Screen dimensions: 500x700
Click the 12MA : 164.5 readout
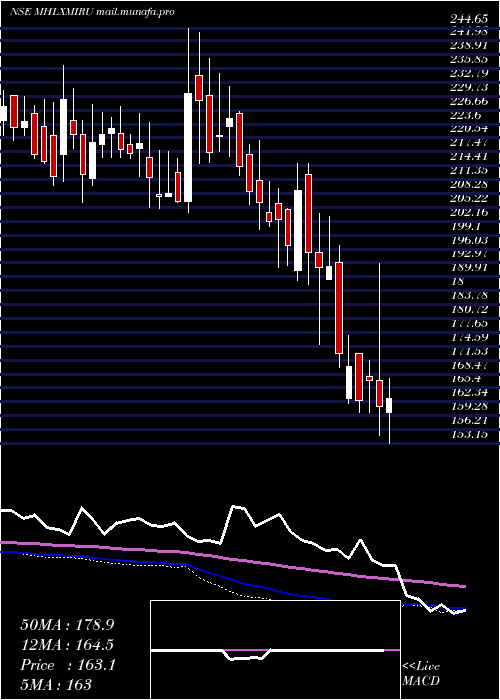[x=67, y=645]
